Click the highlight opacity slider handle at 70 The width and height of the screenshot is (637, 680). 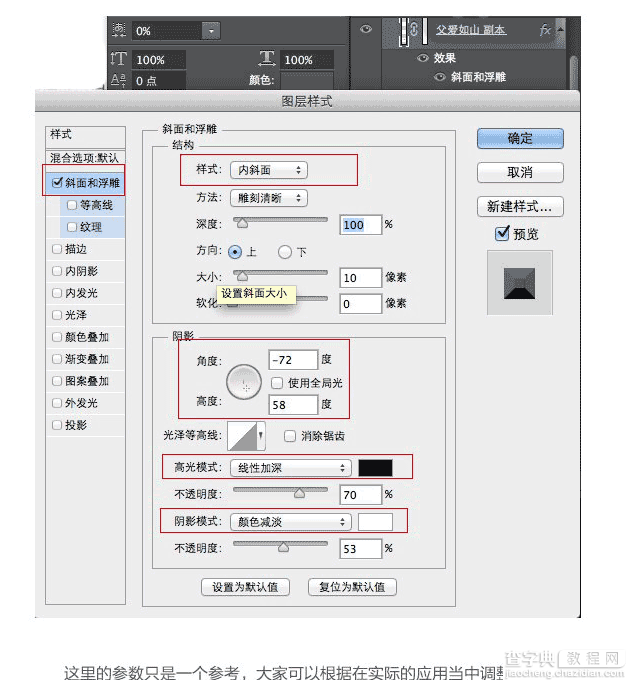pyautogui.click(x=299, y=493)
